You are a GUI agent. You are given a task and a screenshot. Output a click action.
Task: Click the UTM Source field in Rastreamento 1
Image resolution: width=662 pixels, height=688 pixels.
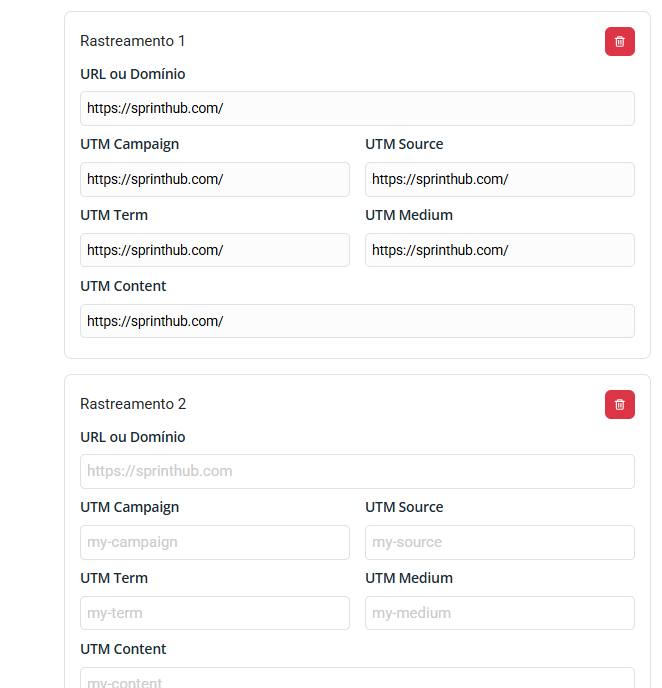point(500,180)
